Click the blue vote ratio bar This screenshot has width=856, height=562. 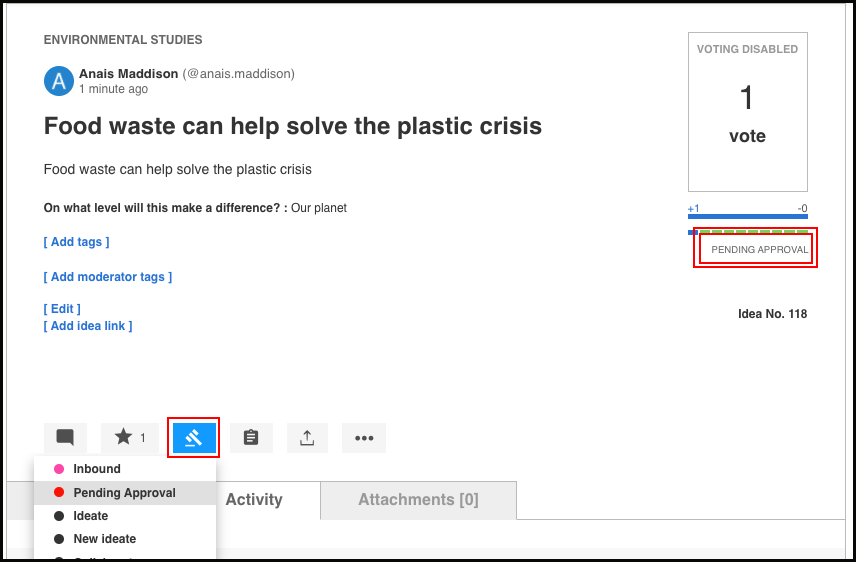pos(747,217)
